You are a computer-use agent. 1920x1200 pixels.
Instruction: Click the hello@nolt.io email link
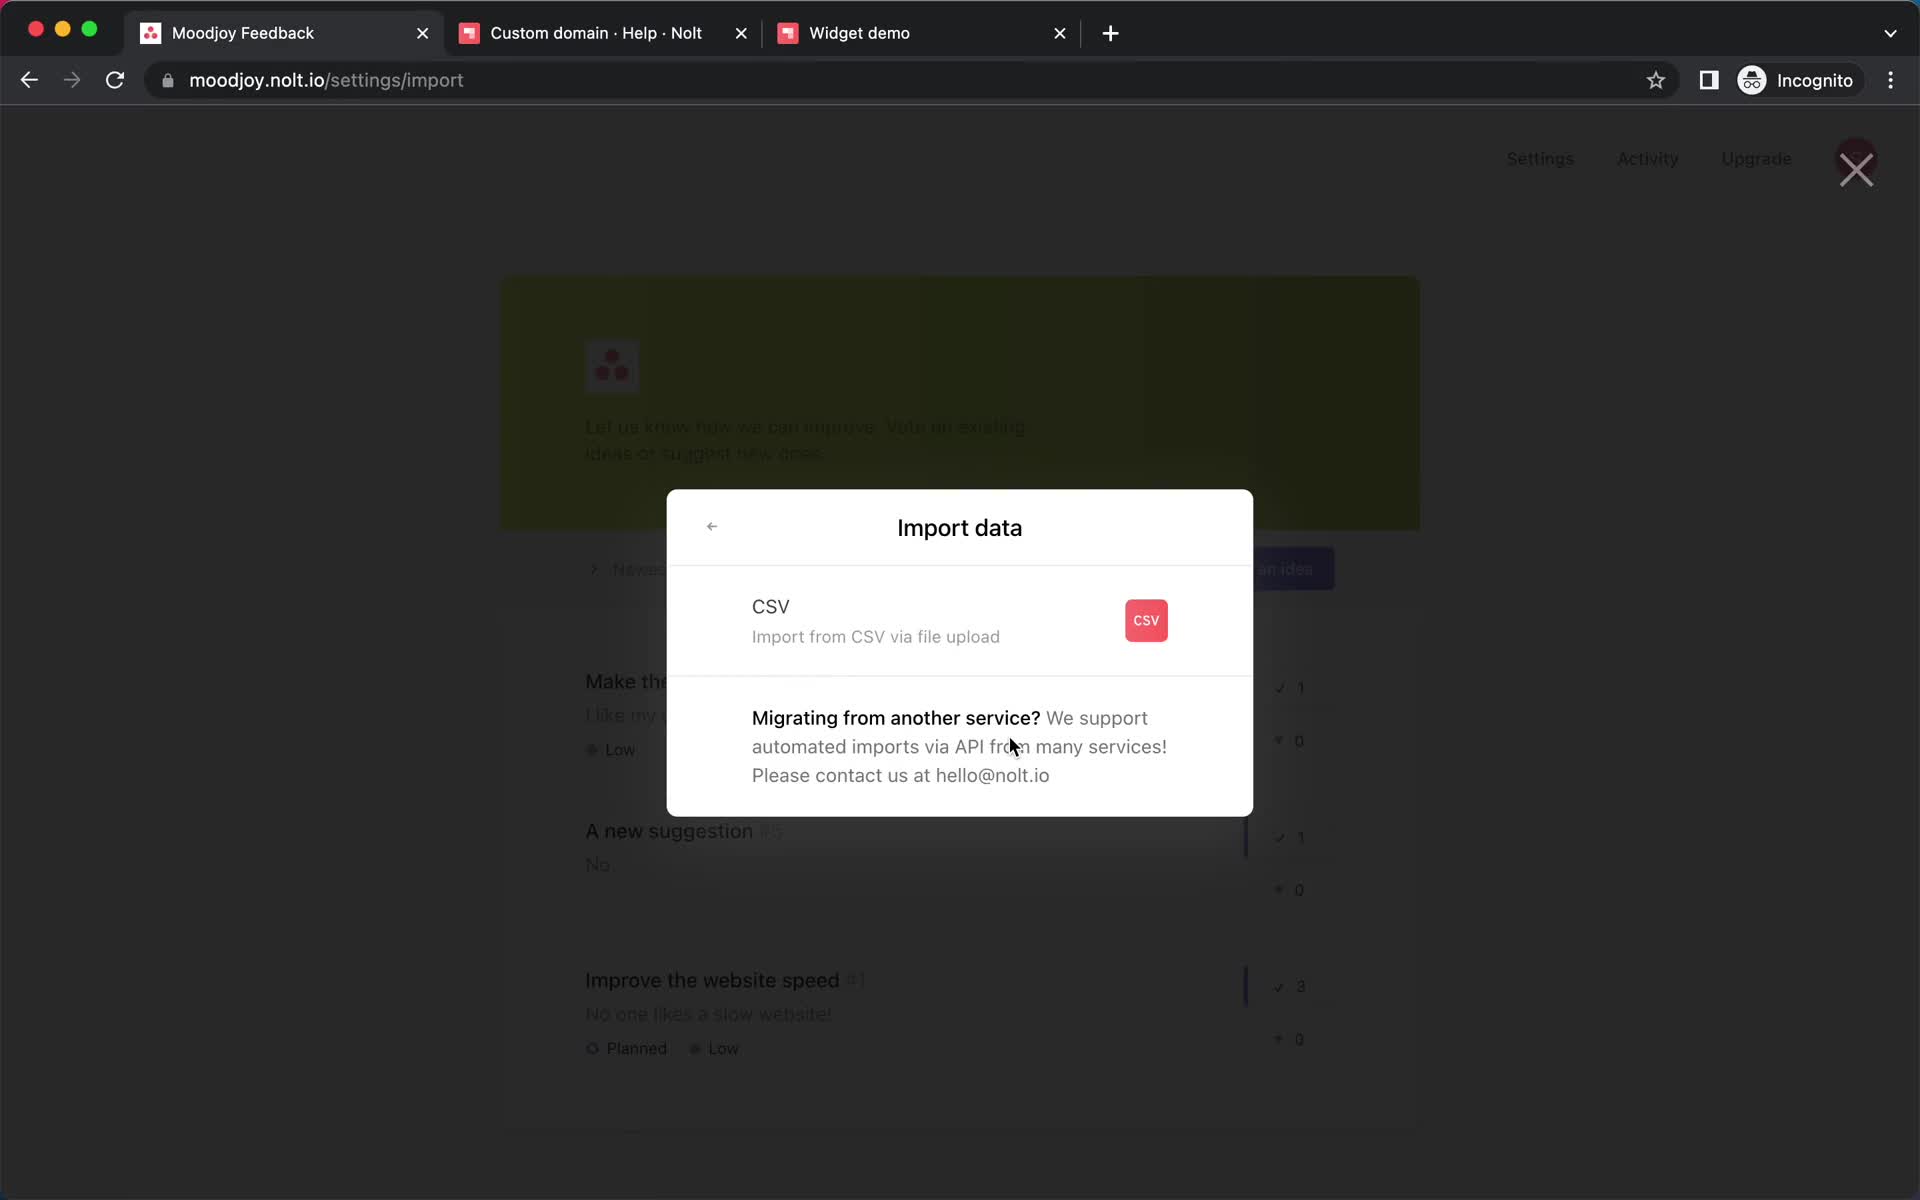coord(992,776)
